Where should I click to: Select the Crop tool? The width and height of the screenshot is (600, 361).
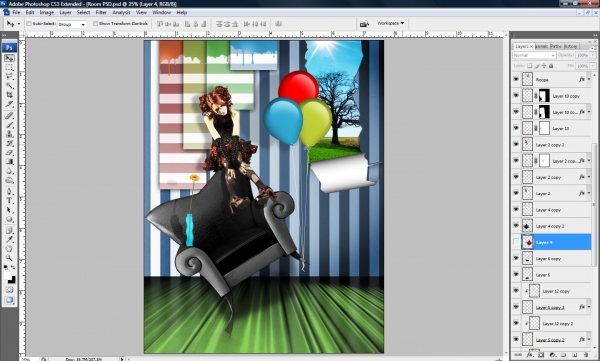(9, 95)
